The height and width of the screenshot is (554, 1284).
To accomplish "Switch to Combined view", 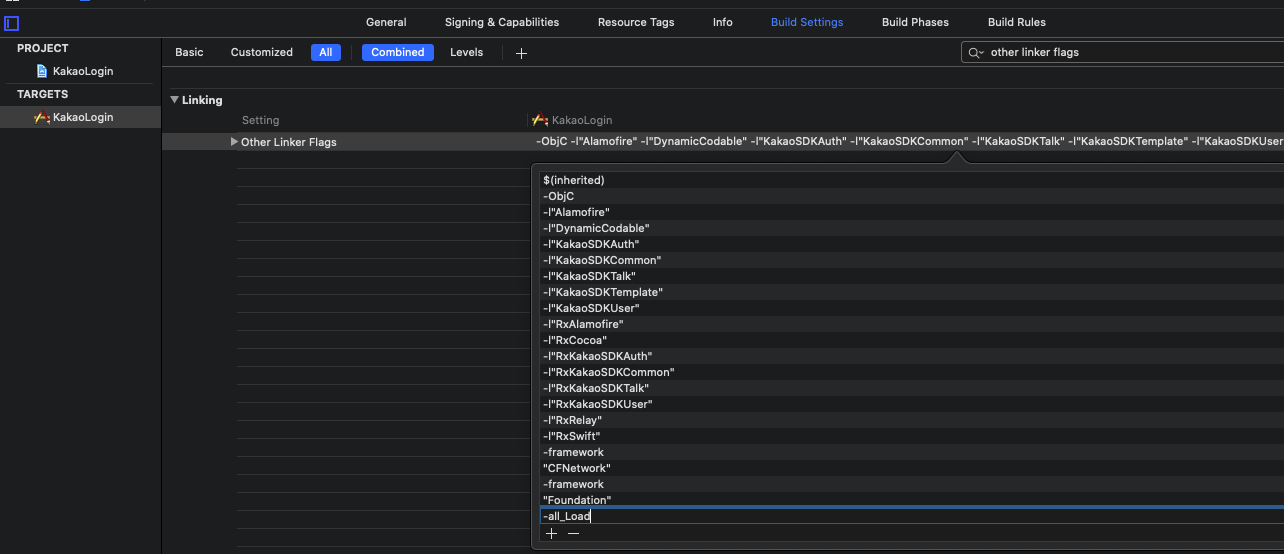I will tap(398, 52).
